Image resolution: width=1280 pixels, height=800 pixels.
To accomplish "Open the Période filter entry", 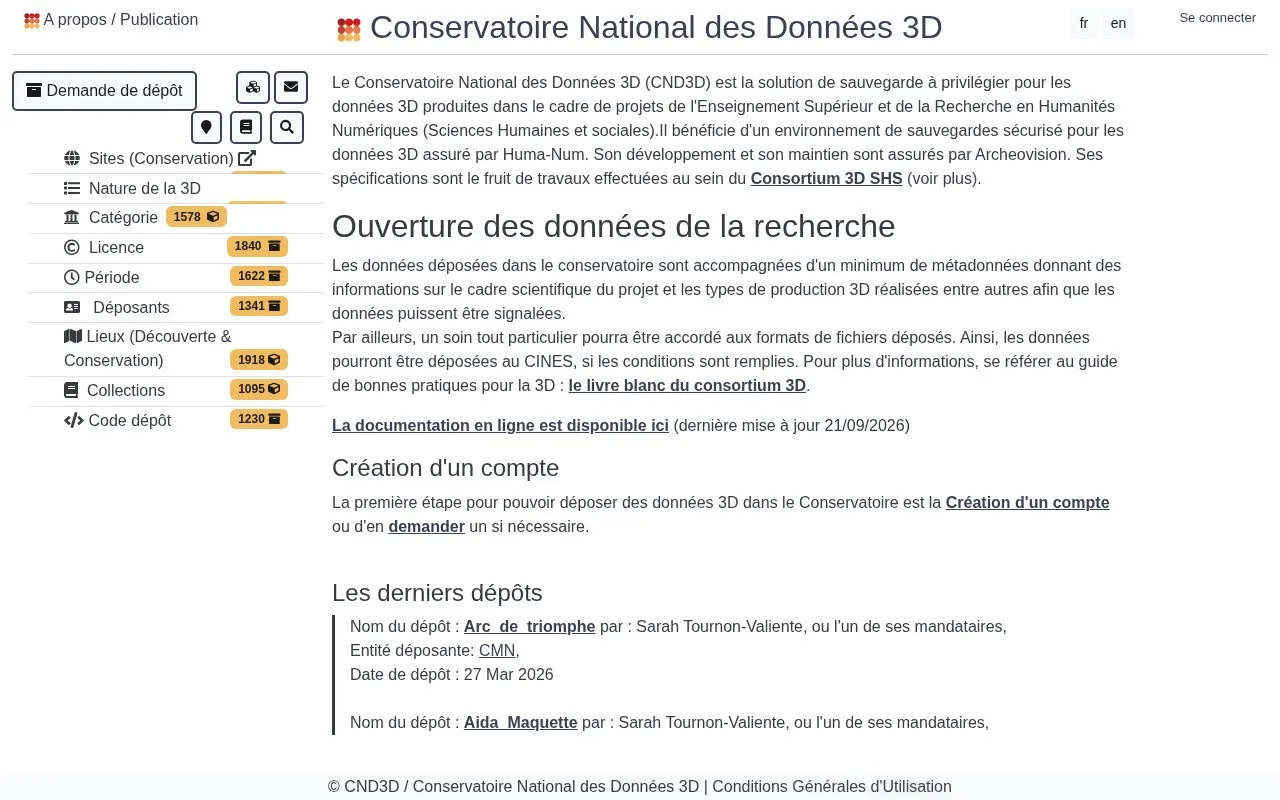I will (x=112, y=277).
